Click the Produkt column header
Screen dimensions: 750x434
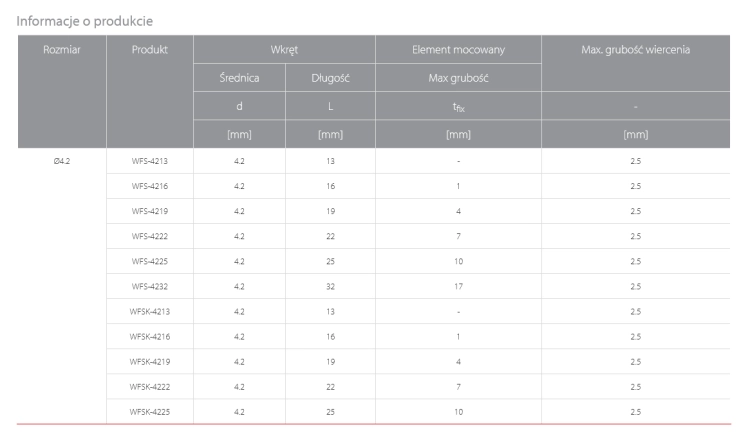[x=150, y=50]
